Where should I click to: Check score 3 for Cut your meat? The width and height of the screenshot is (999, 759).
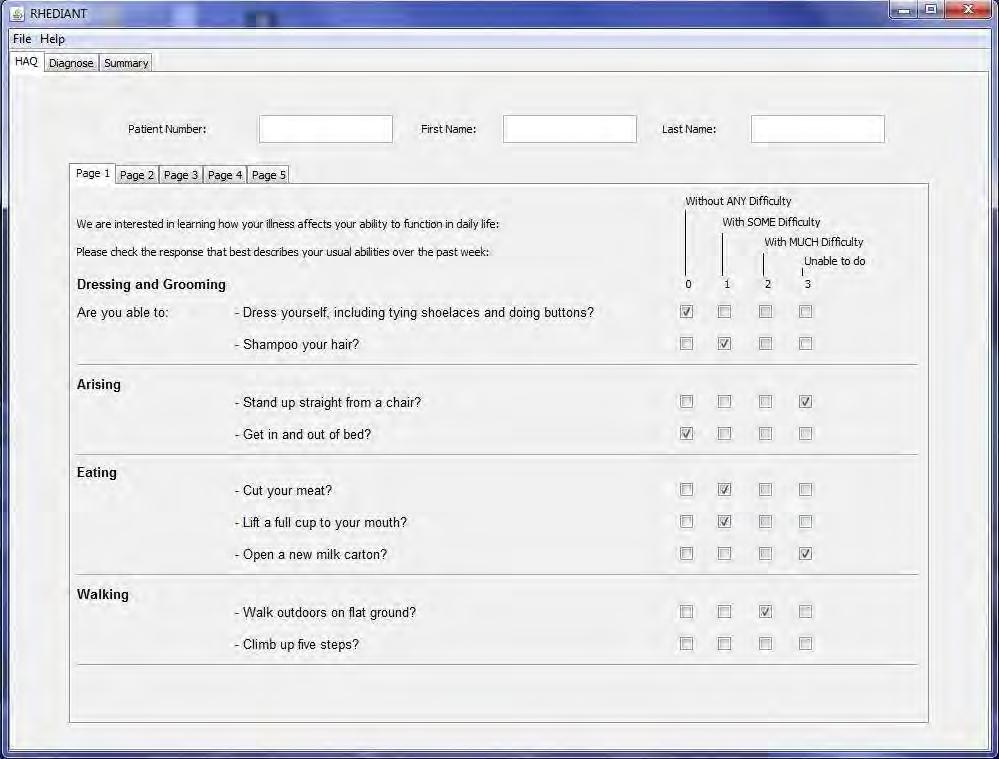click(805, 489)
